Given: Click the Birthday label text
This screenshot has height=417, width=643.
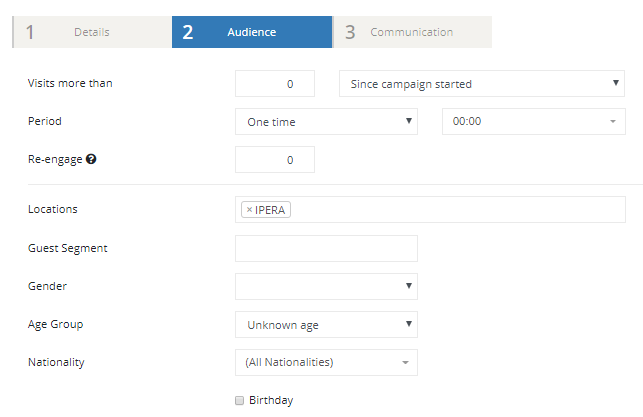Looking at the screenshot, I should coord(271,400).
